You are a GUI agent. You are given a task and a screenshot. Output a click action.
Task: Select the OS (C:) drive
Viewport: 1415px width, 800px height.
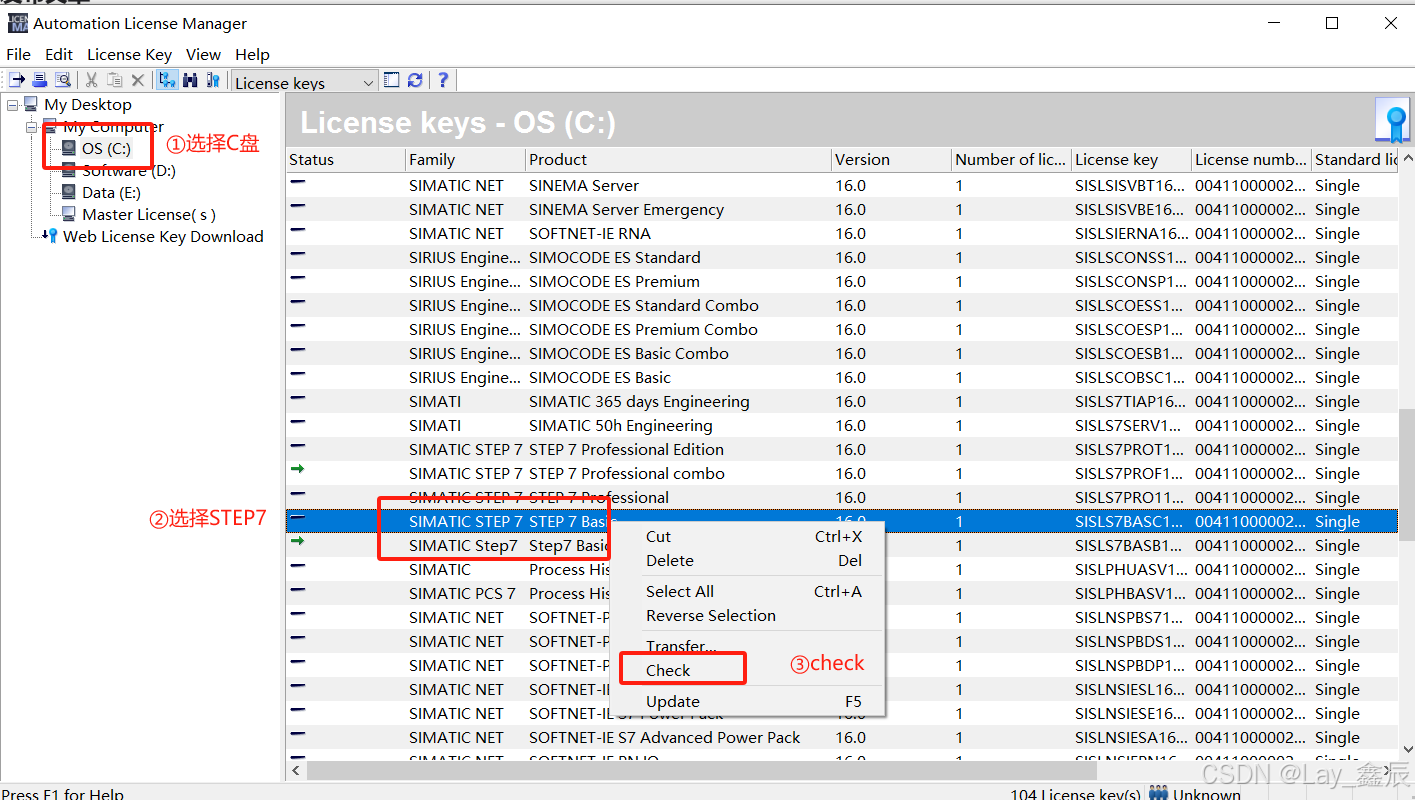106,148
